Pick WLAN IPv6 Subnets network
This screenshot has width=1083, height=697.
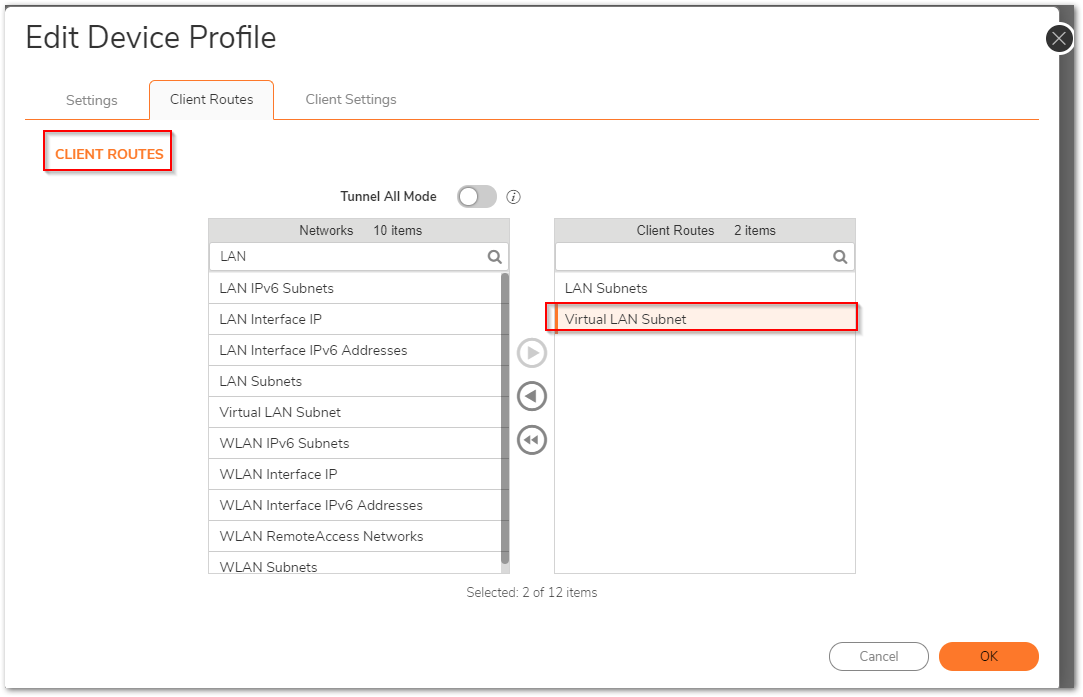355,443
